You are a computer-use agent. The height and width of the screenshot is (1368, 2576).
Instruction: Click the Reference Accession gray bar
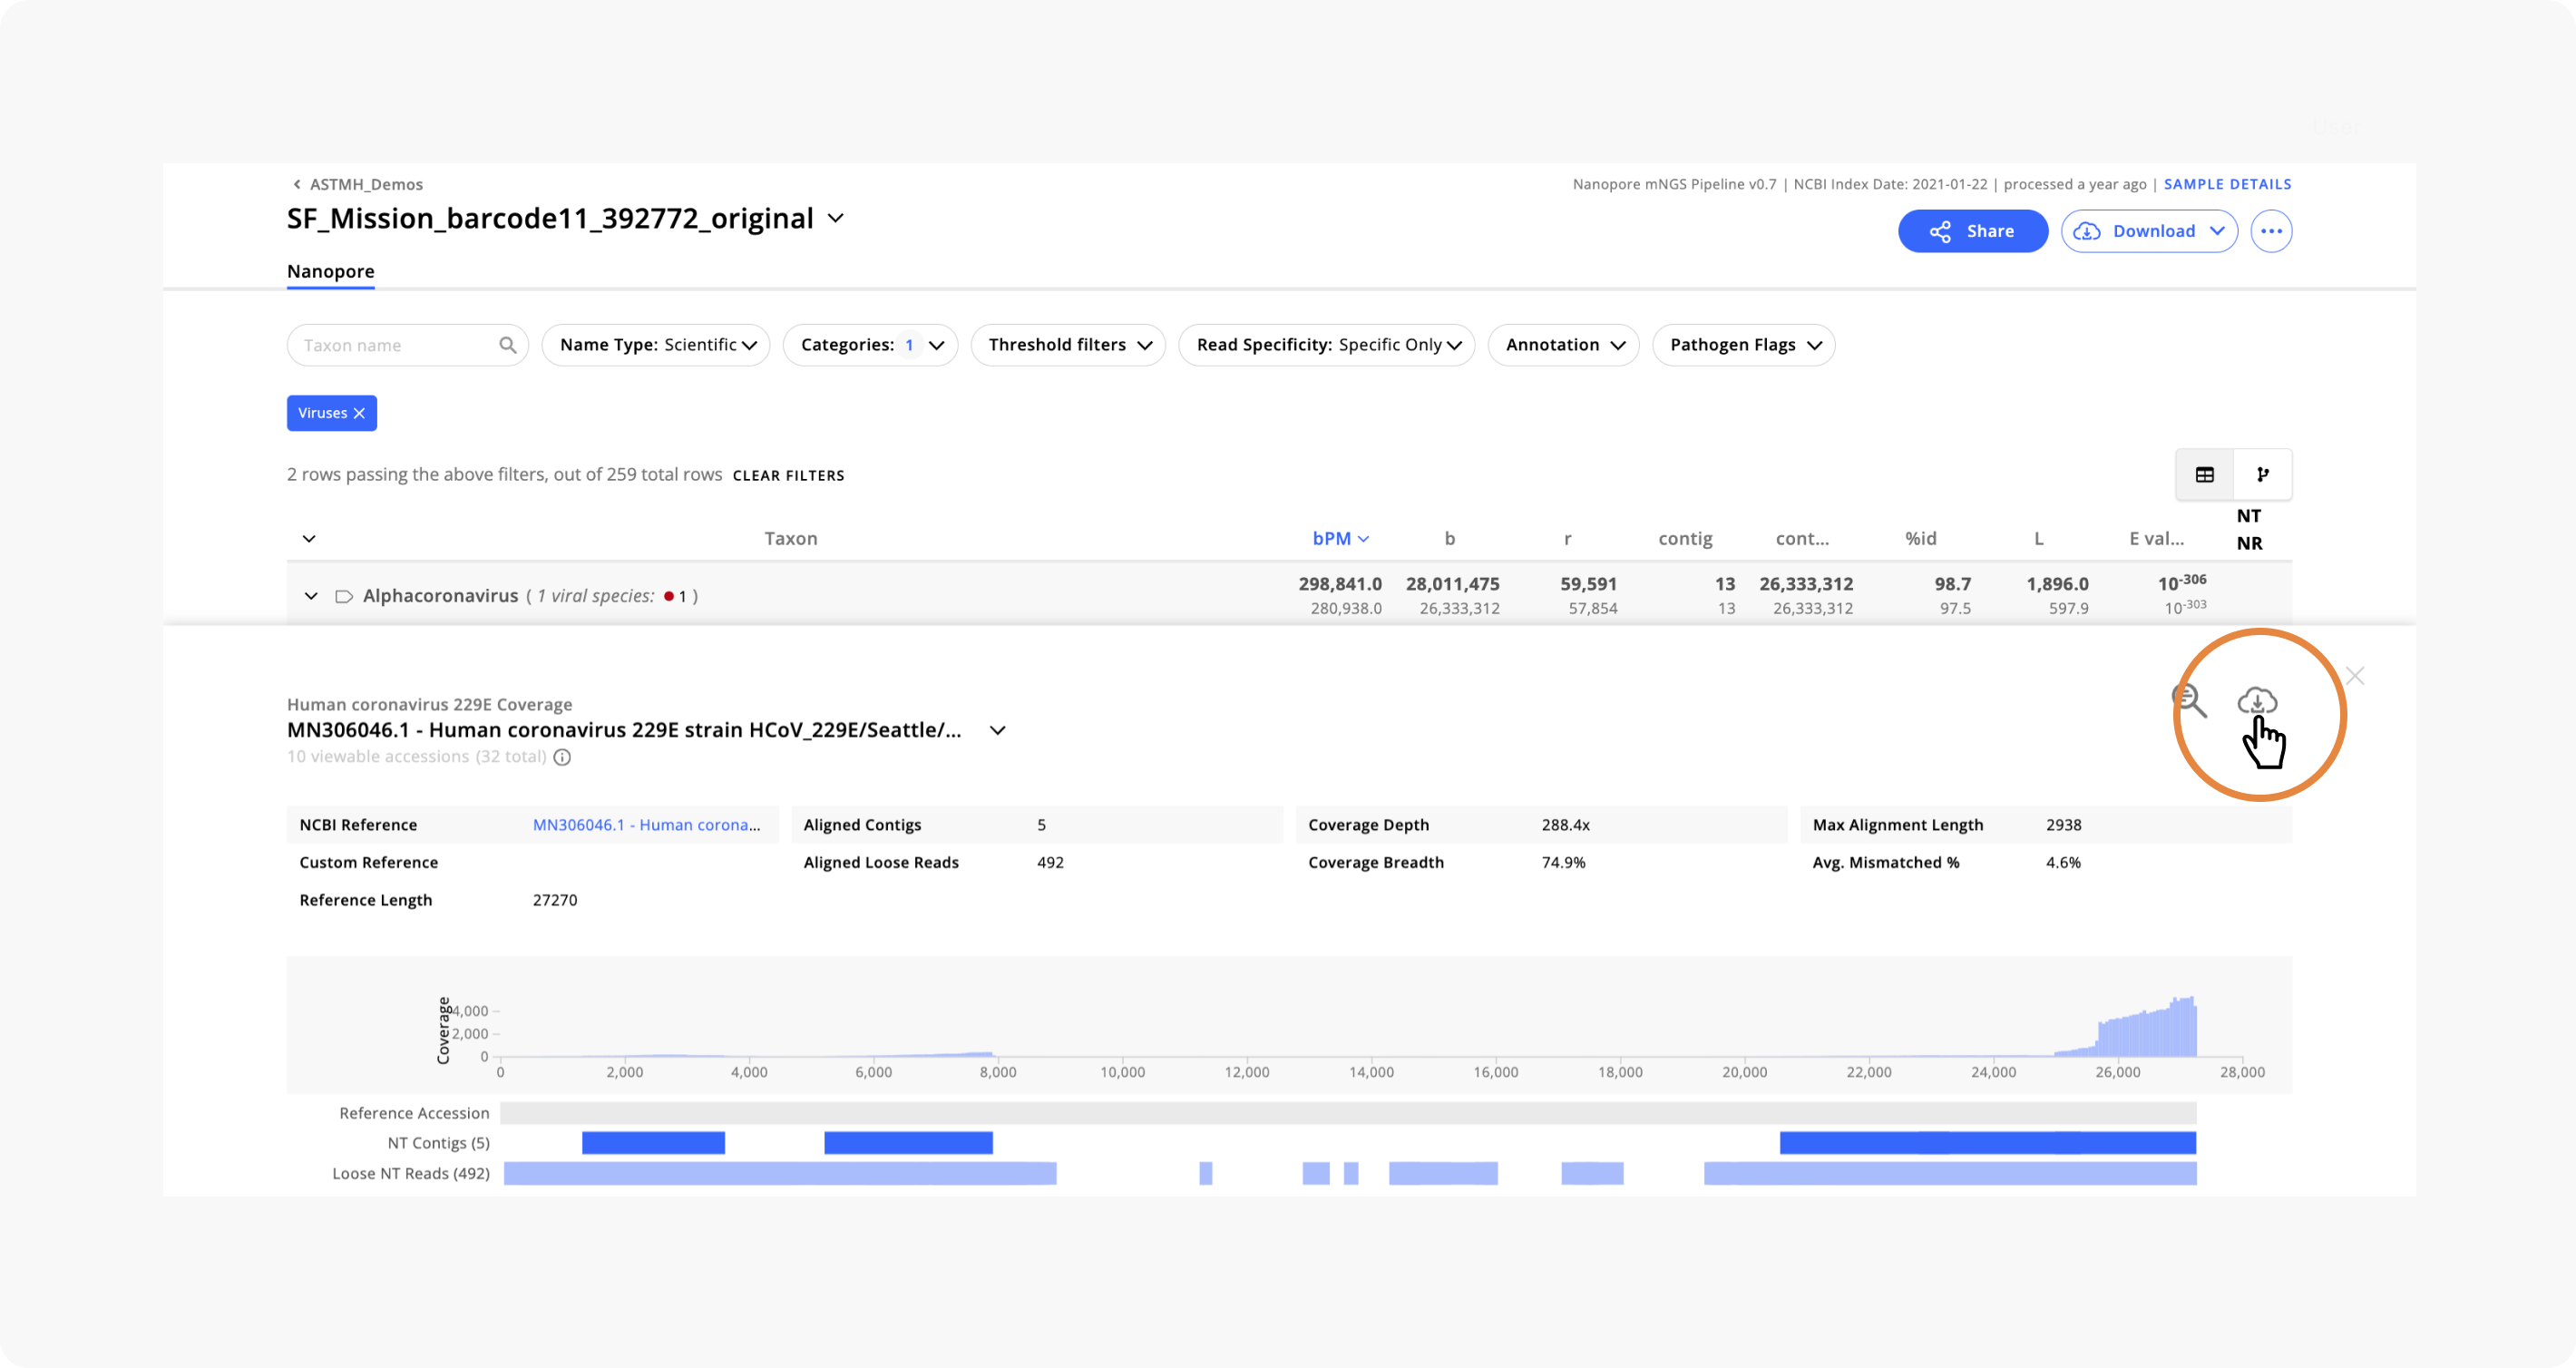click(1348, 1113)
